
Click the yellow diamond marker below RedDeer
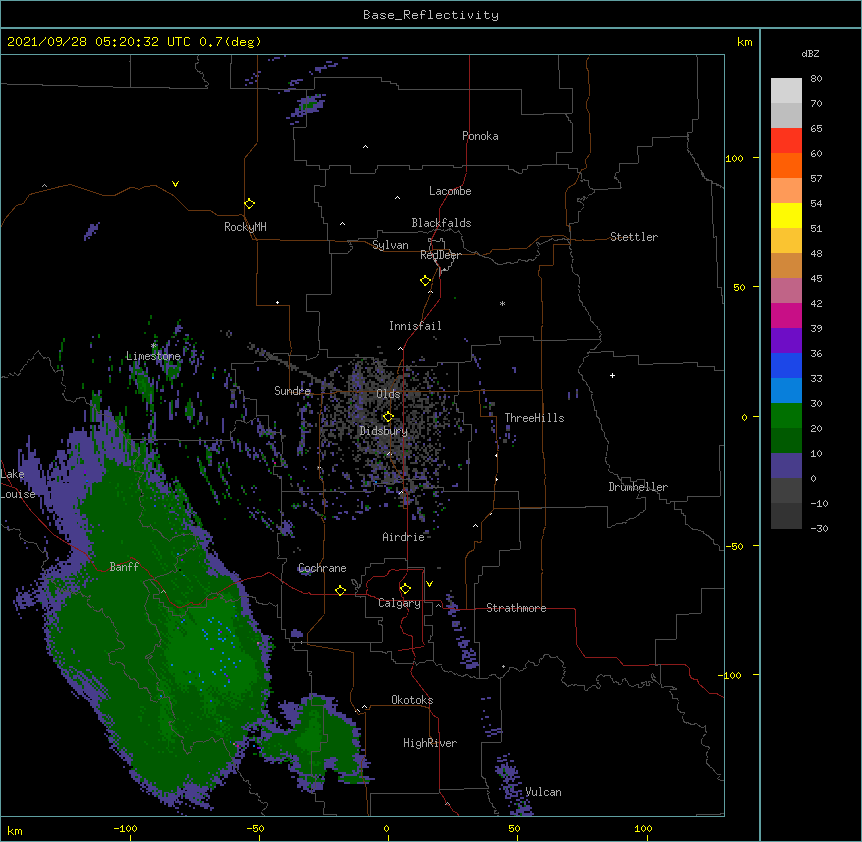click(x=426, y=280)
